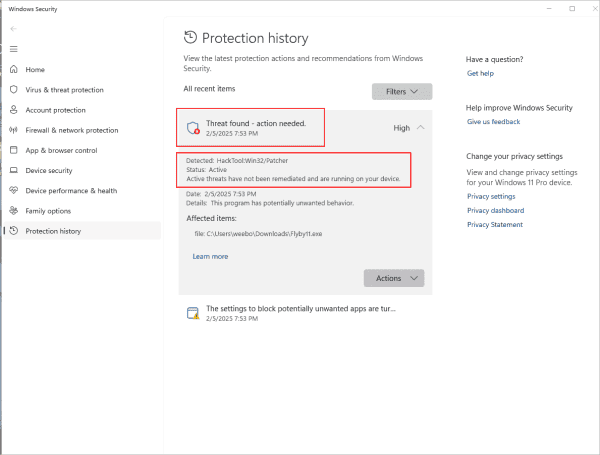This screenshot has height=455, width=600.
Task: Click the Get help link
Action: click(x=480, y=73)
